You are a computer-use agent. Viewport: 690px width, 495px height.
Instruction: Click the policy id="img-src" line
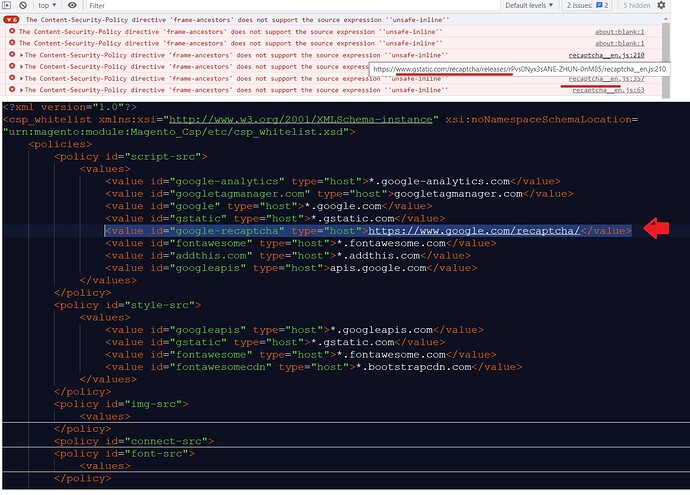121,404
